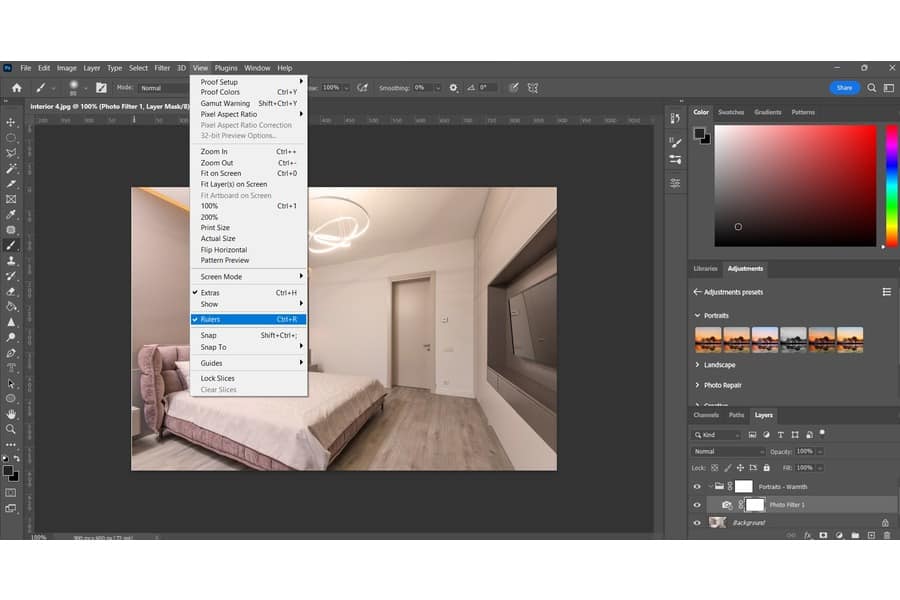
Task: Toggle visibility of Portraits - Warmth group
Action: (x=697, y=487)
